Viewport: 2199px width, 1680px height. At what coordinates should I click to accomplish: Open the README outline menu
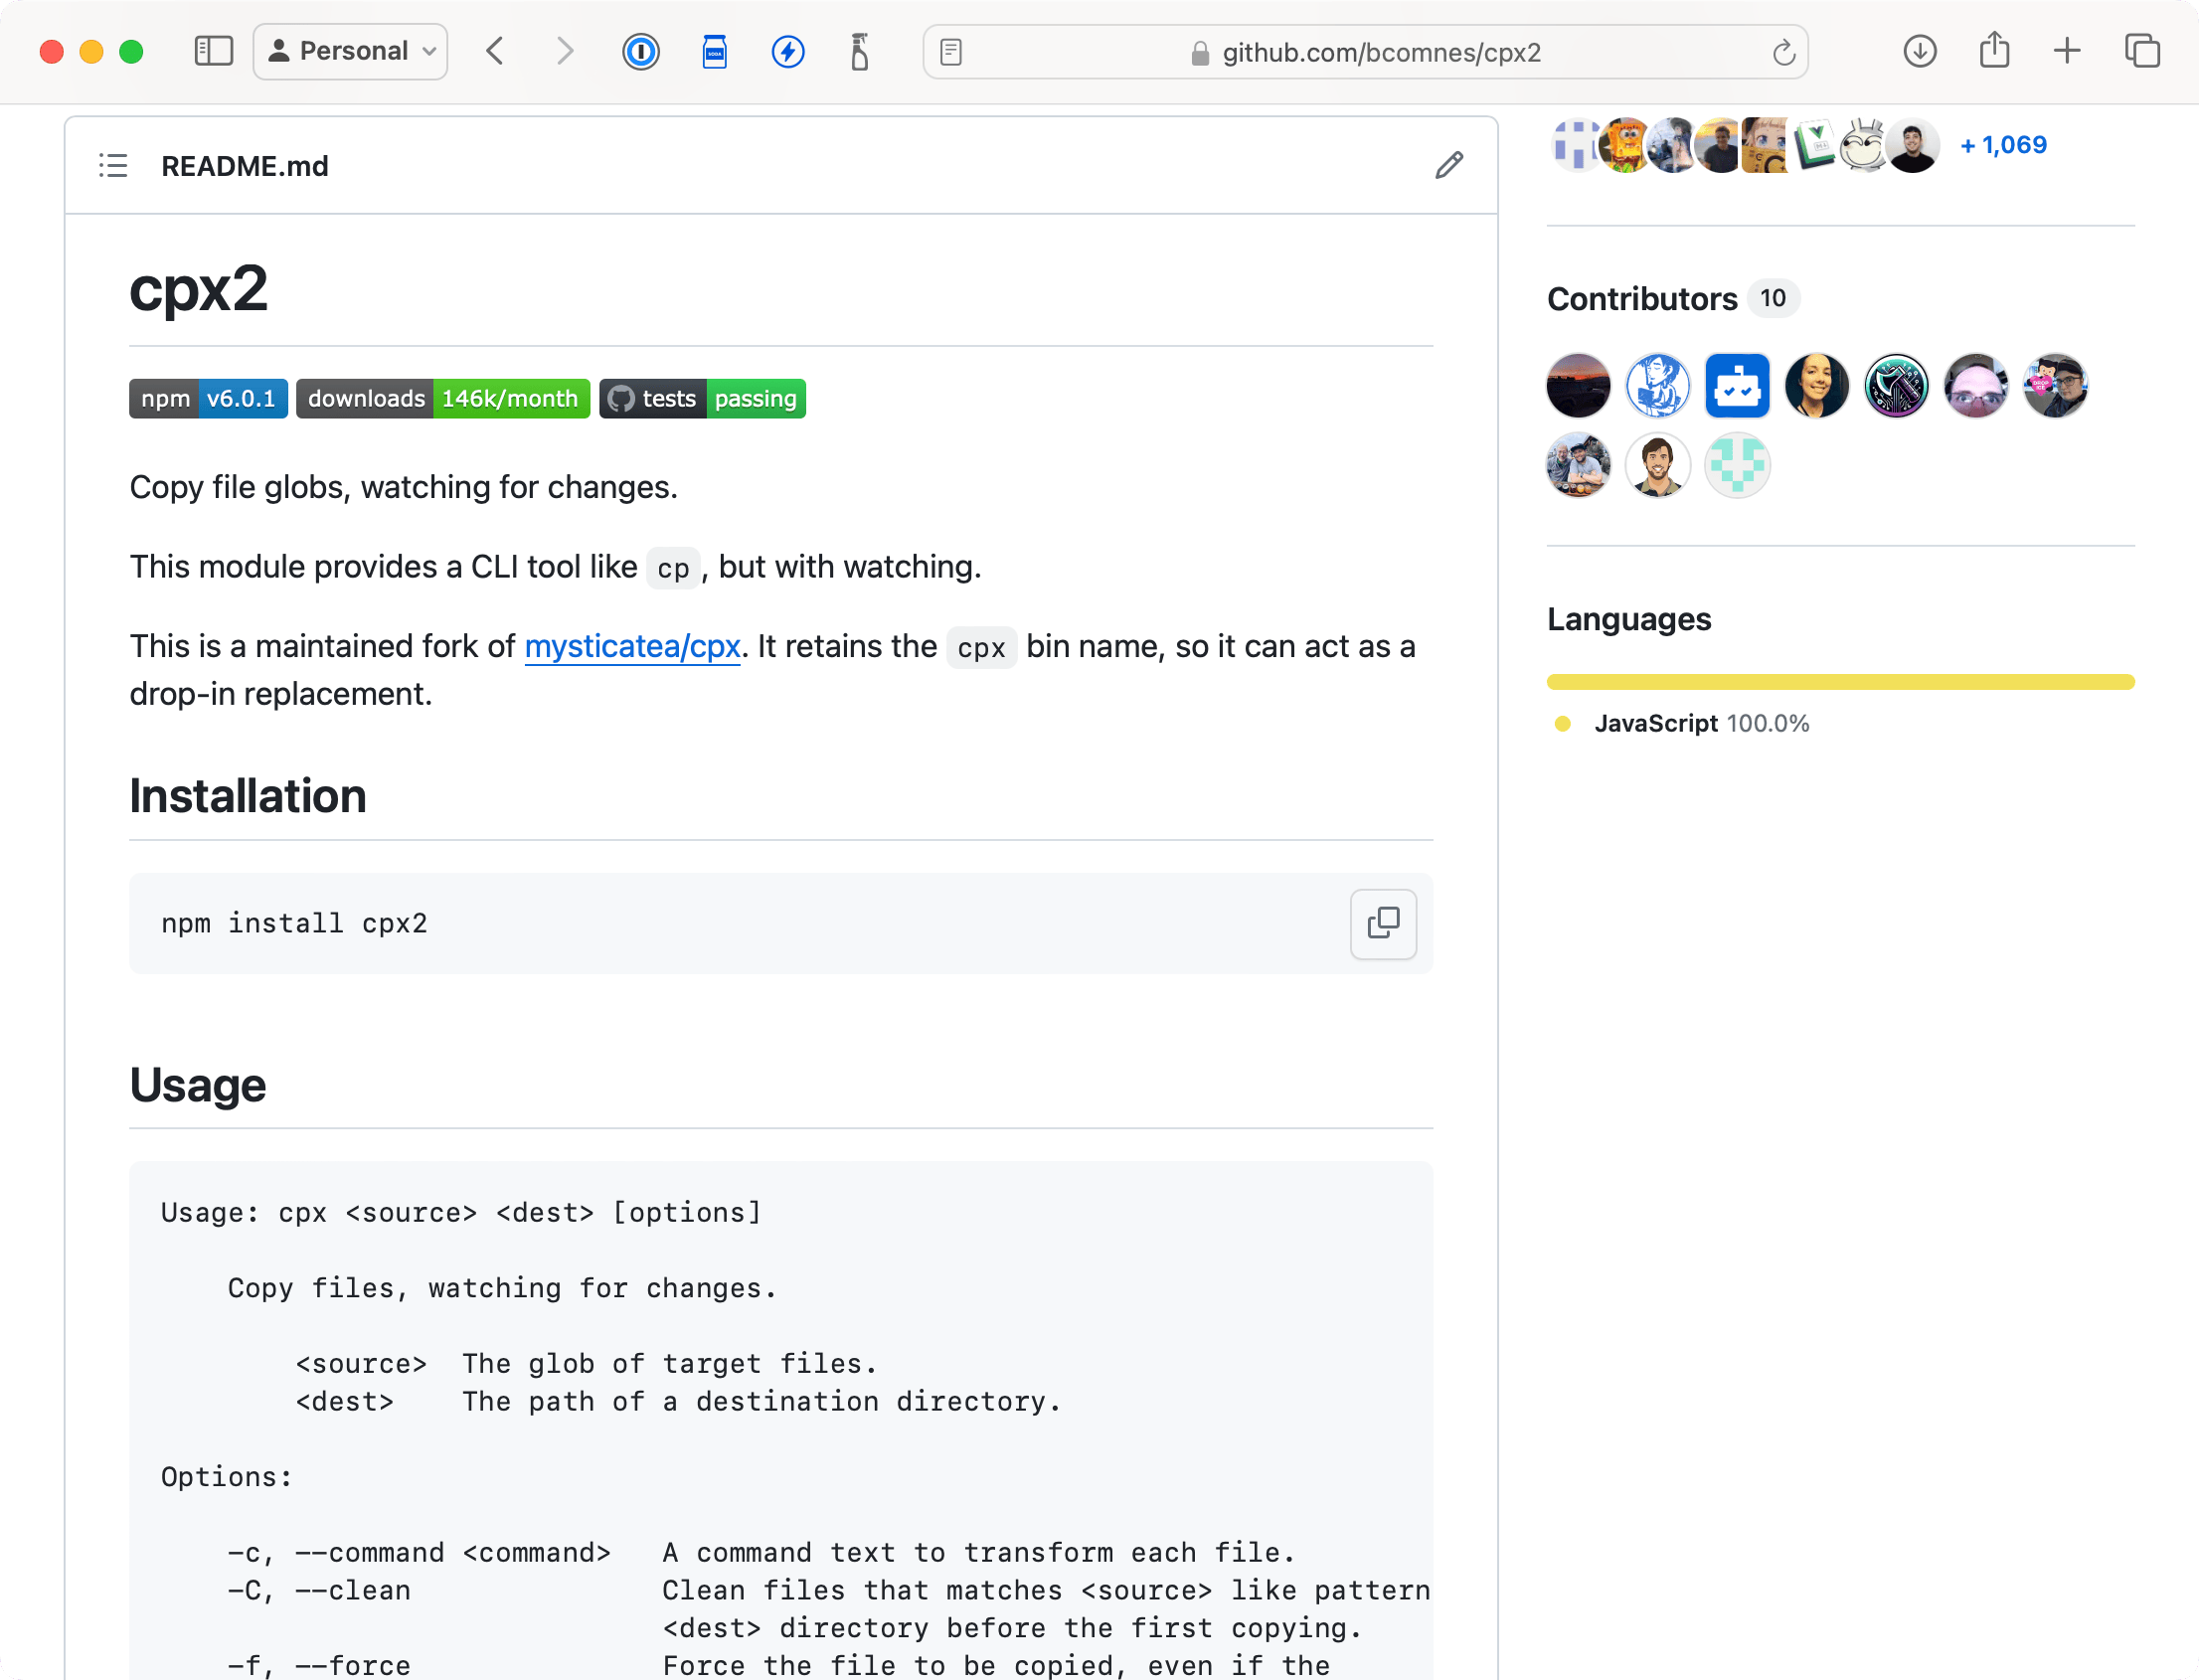(113, 166)
